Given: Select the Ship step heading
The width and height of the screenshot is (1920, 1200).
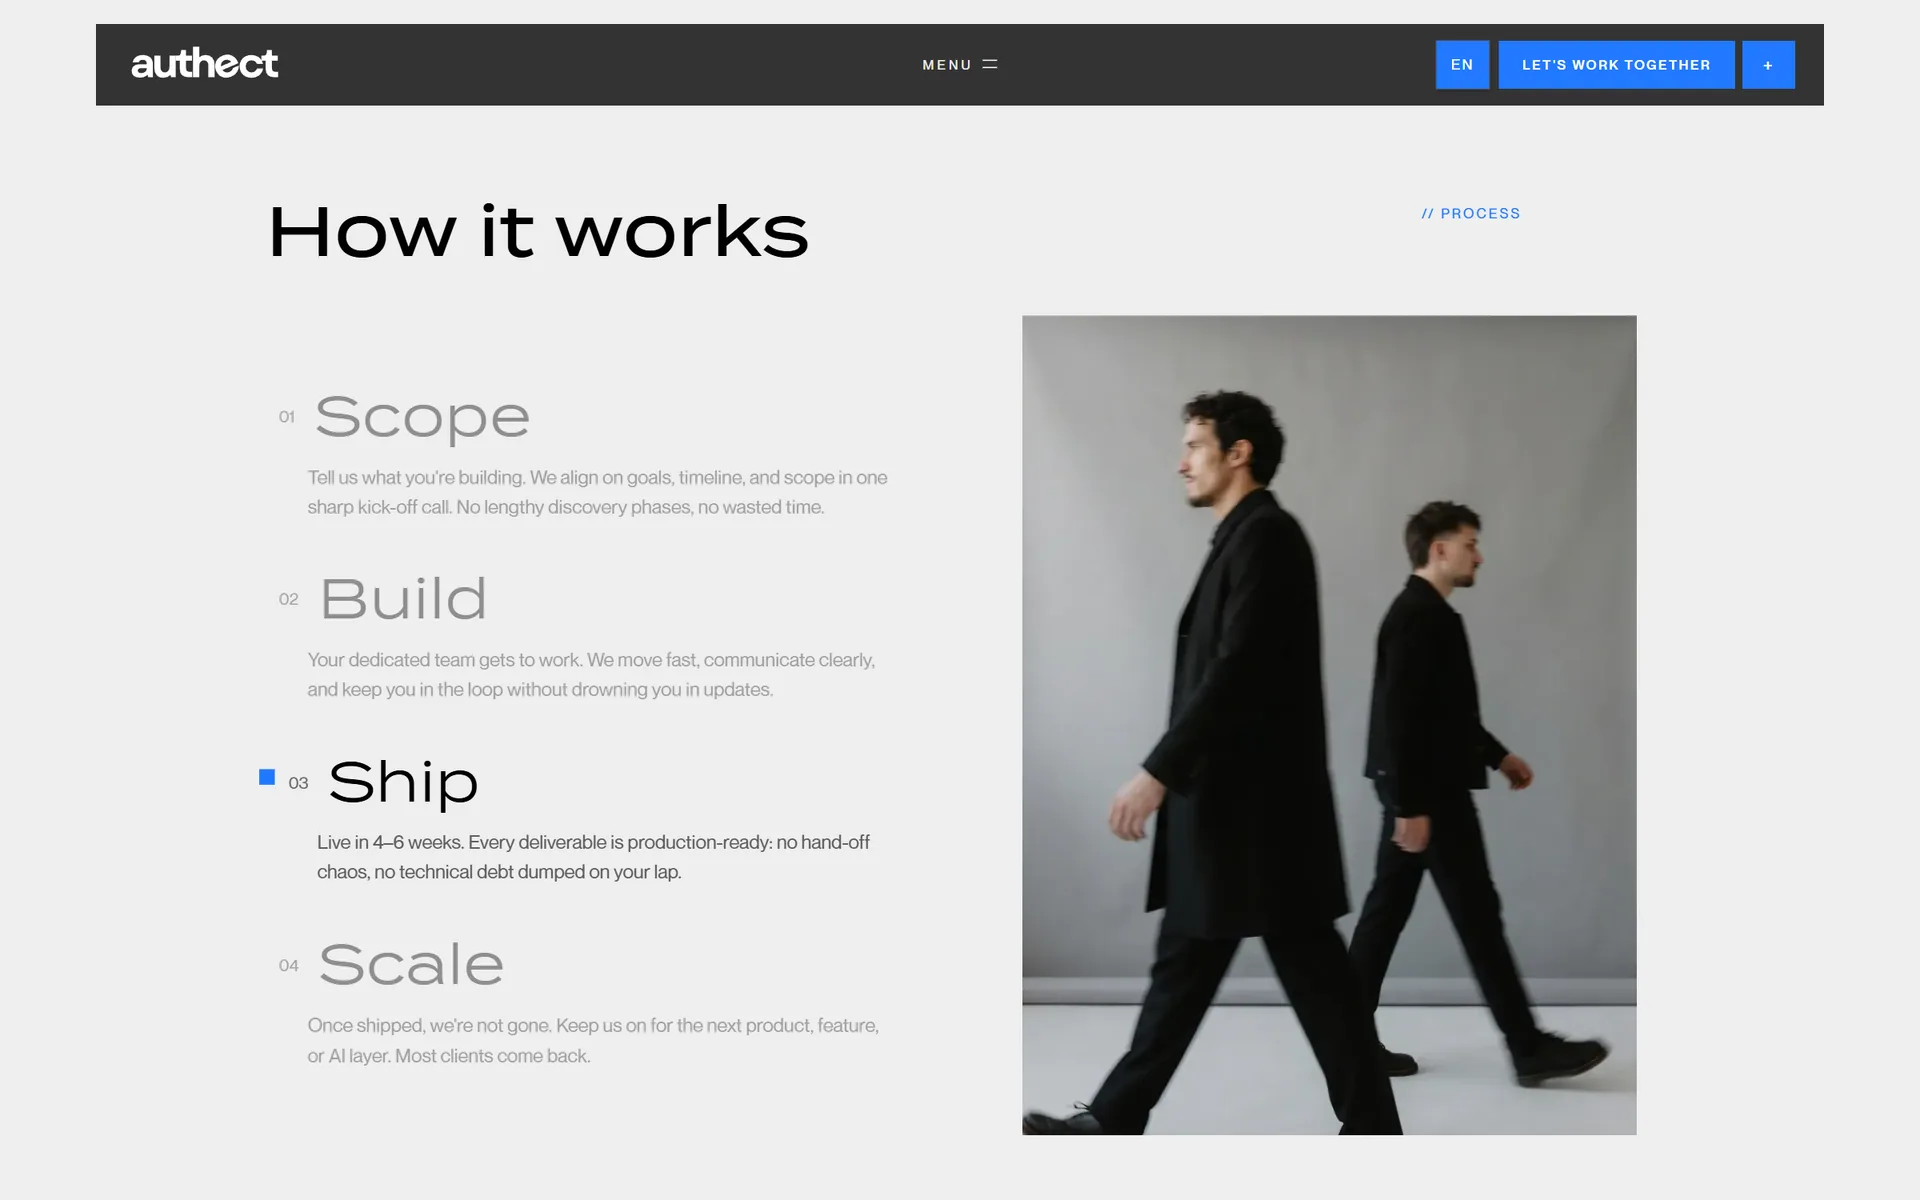Looking at the screenshot, I should [x=403, y=783].
